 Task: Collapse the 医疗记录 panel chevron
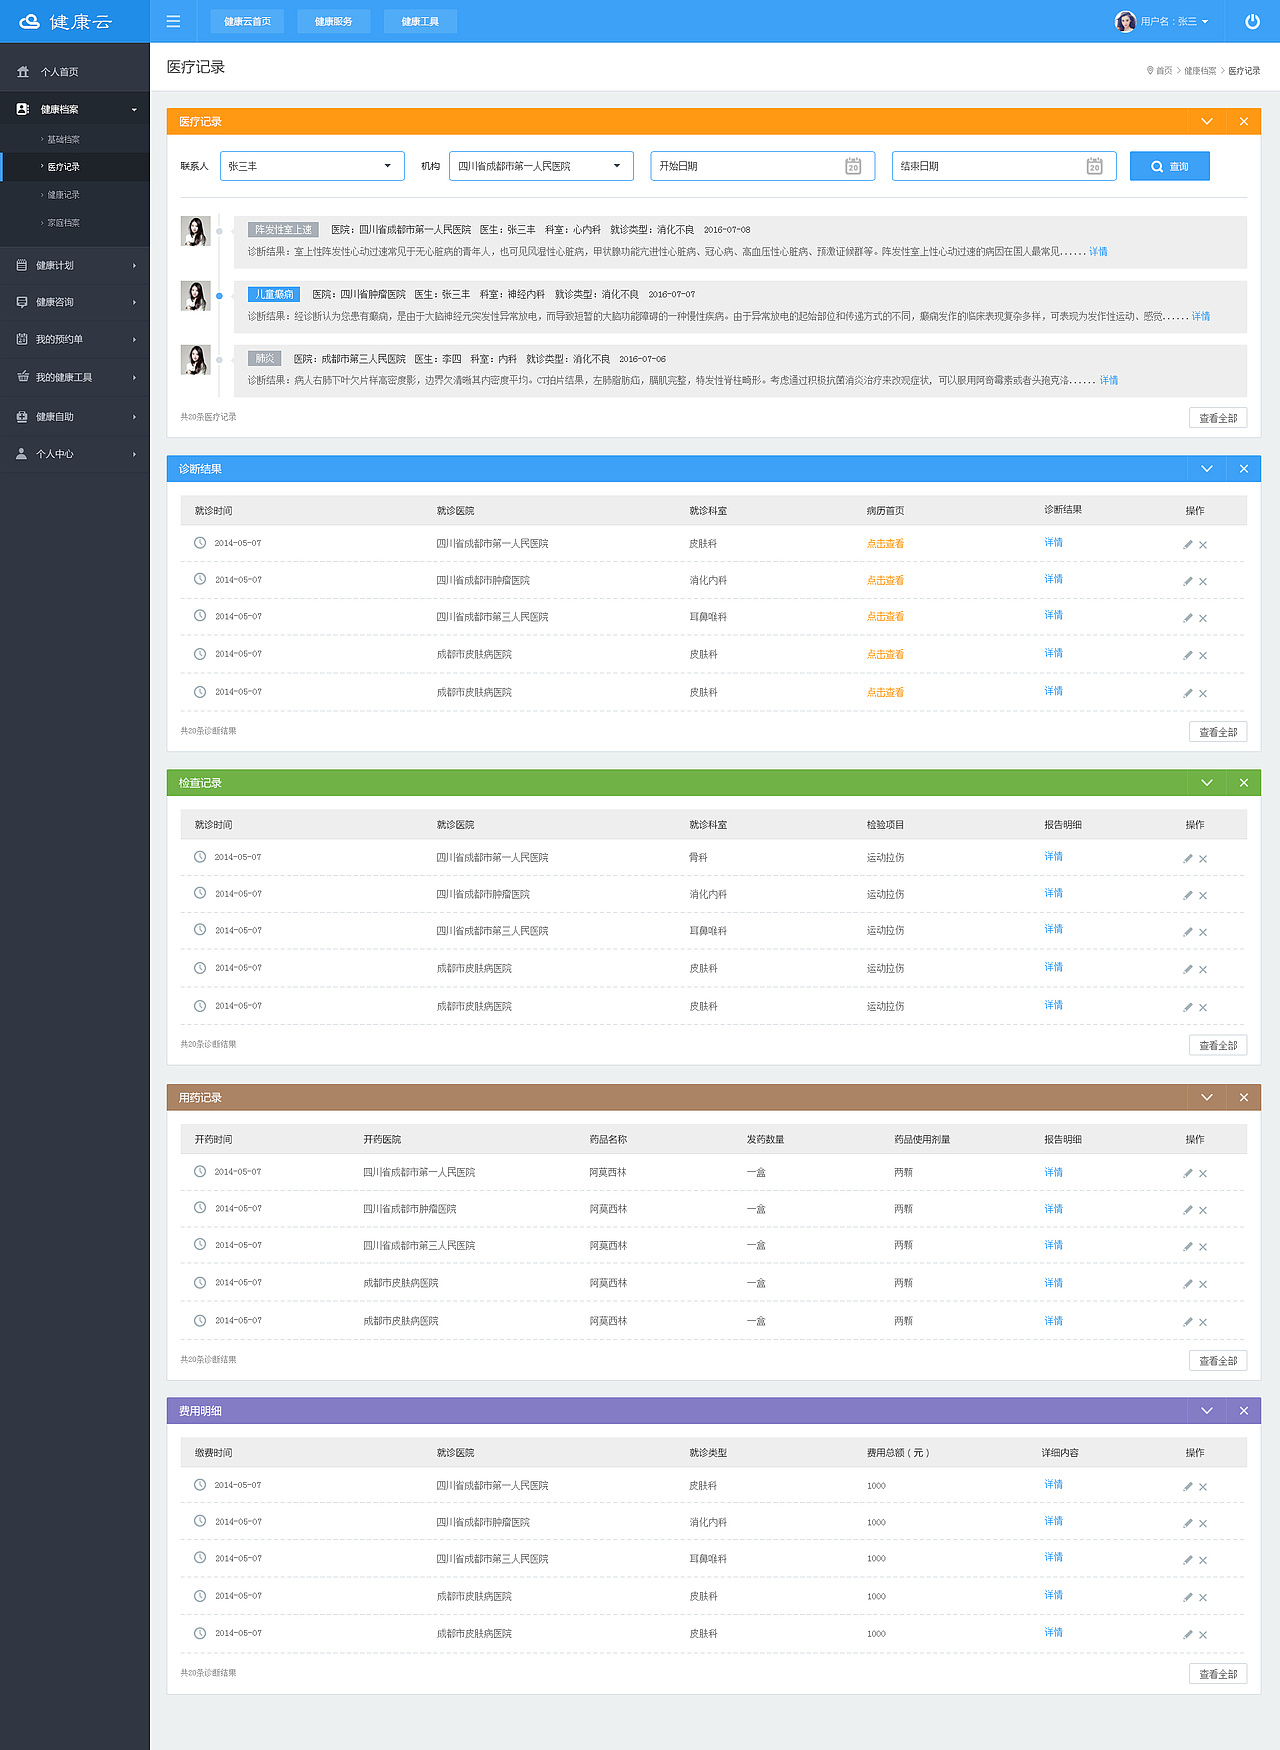(x=1207, y=121)
